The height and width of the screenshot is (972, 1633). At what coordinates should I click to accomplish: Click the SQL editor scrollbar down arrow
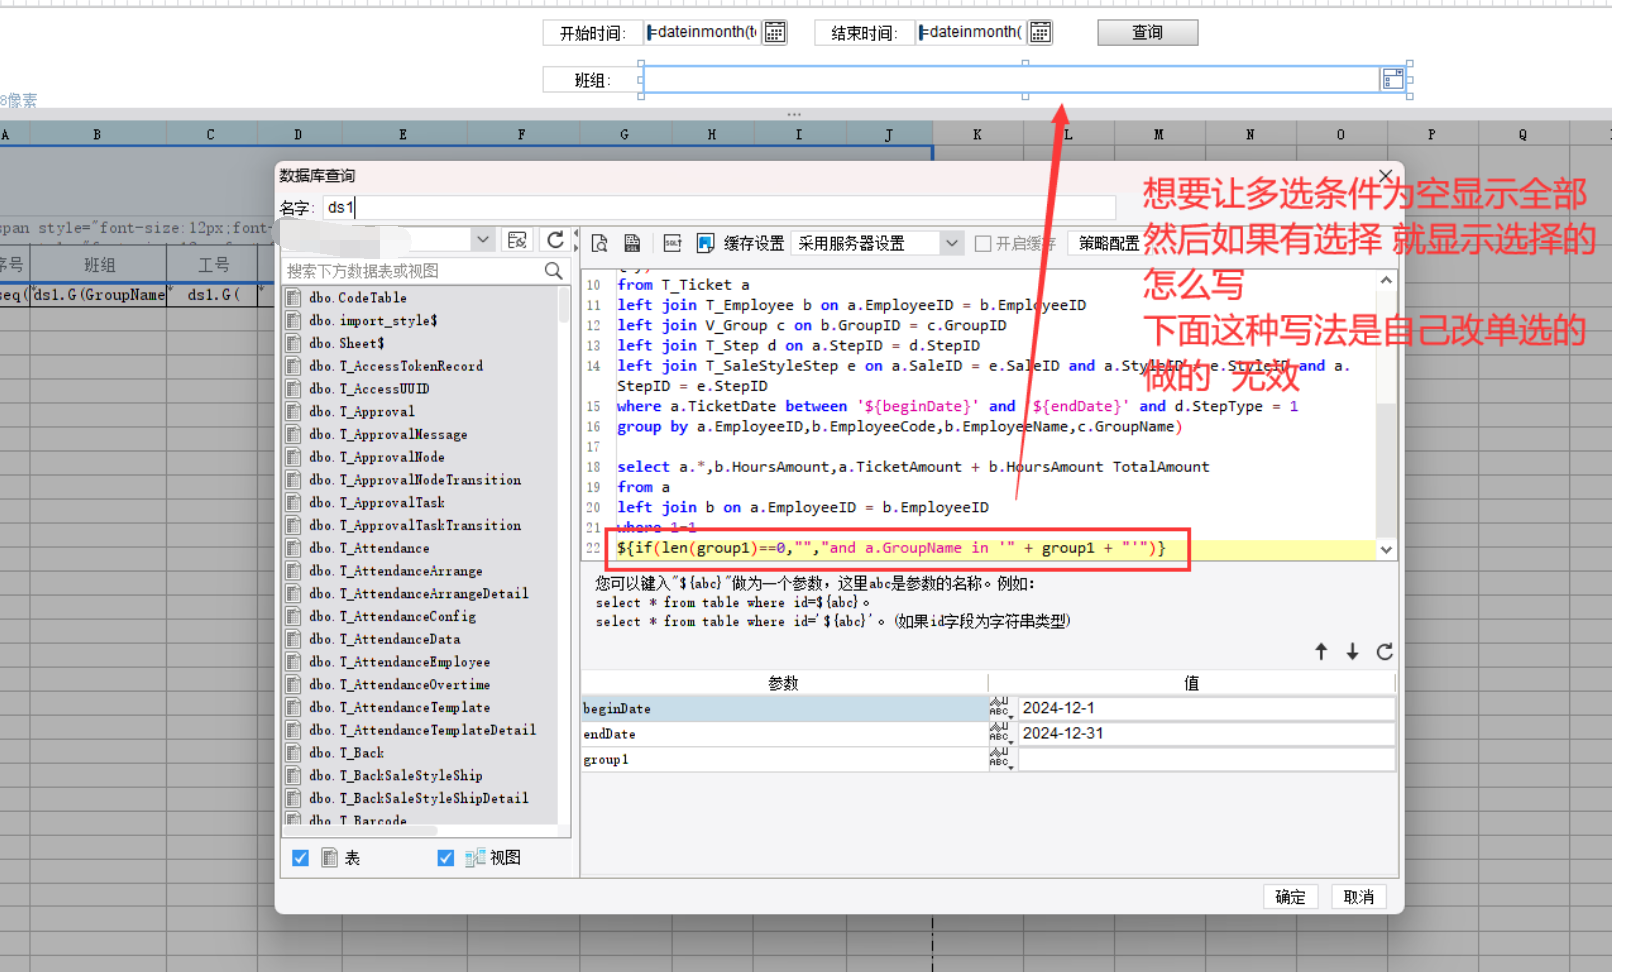[x=1386, y=549]
